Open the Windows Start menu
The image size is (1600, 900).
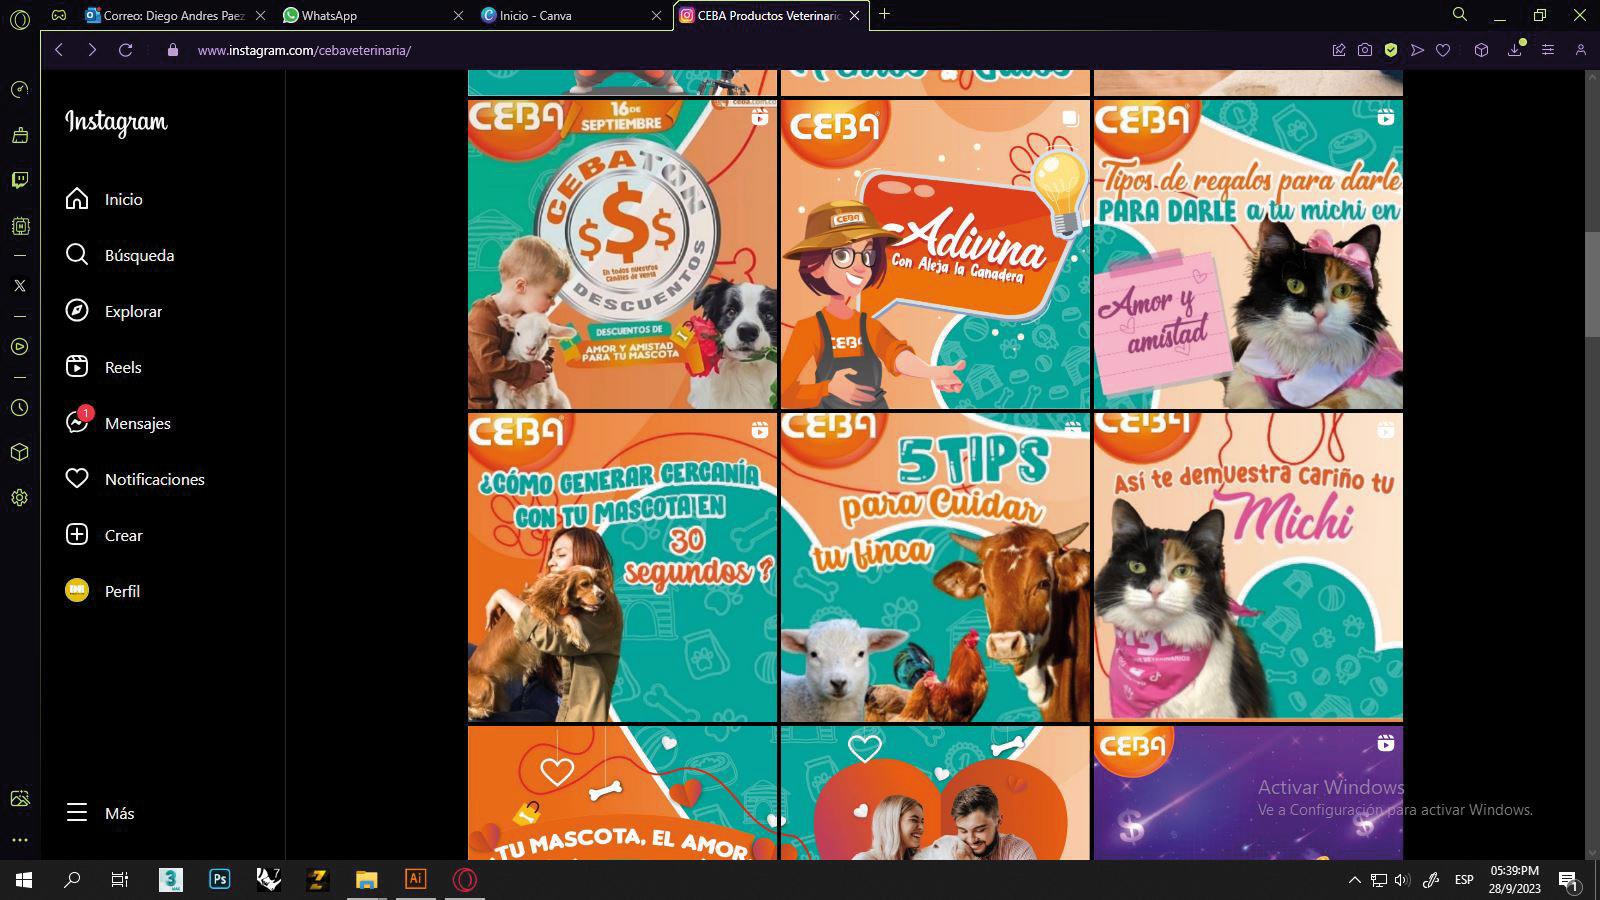pyautogui.click(x=24, y=880)
